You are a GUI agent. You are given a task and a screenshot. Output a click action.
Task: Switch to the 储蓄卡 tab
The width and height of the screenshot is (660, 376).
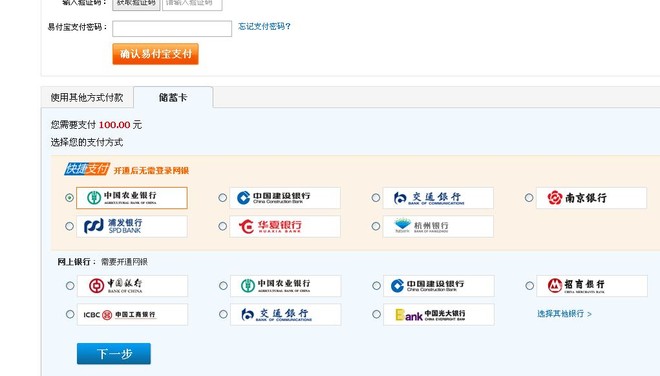pos(173,98)
